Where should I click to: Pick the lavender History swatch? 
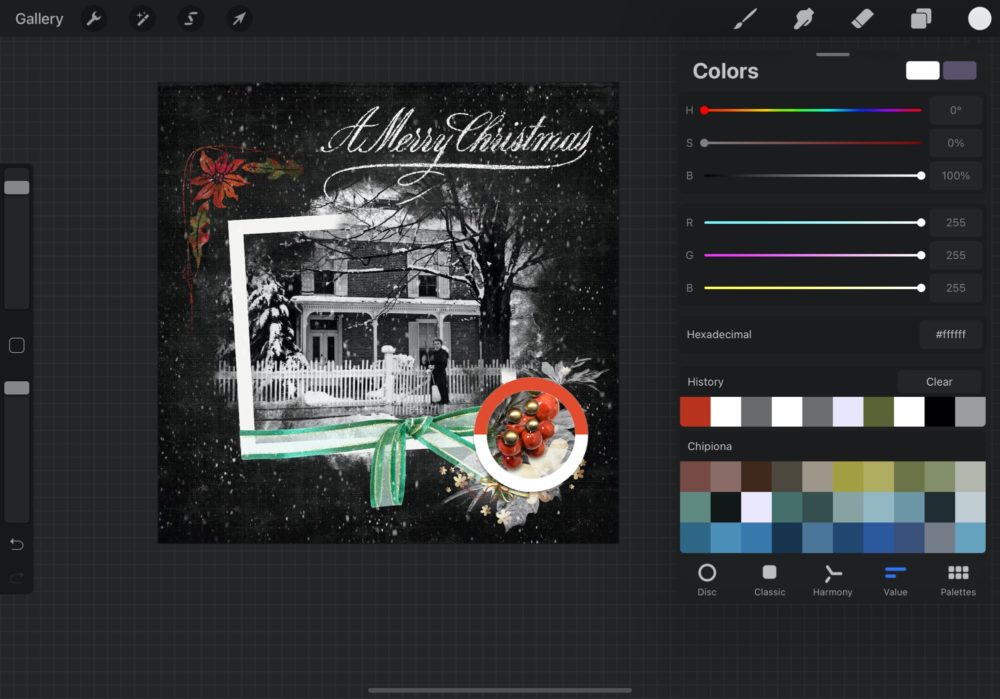[848, 411]
